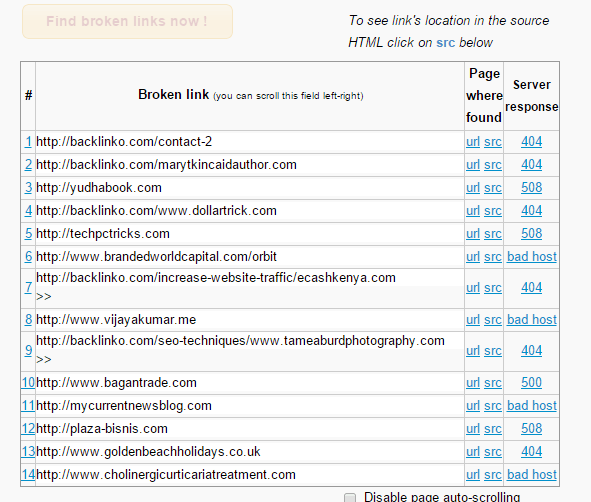Open 508 response for techpctricks.com
This screenshot has height=502, width=591.
[x=531, y=234]
